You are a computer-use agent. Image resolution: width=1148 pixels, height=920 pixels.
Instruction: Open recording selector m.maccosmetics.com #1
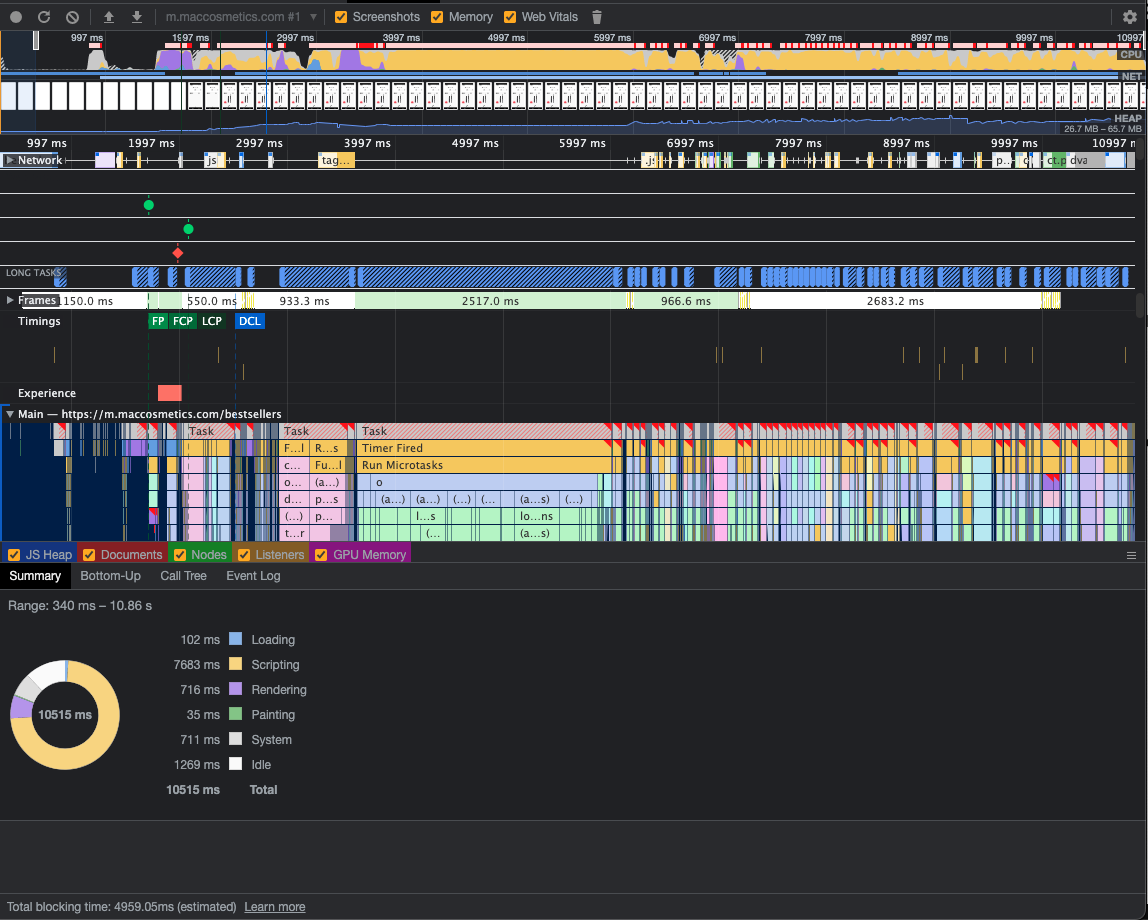(x=241, y=17)
